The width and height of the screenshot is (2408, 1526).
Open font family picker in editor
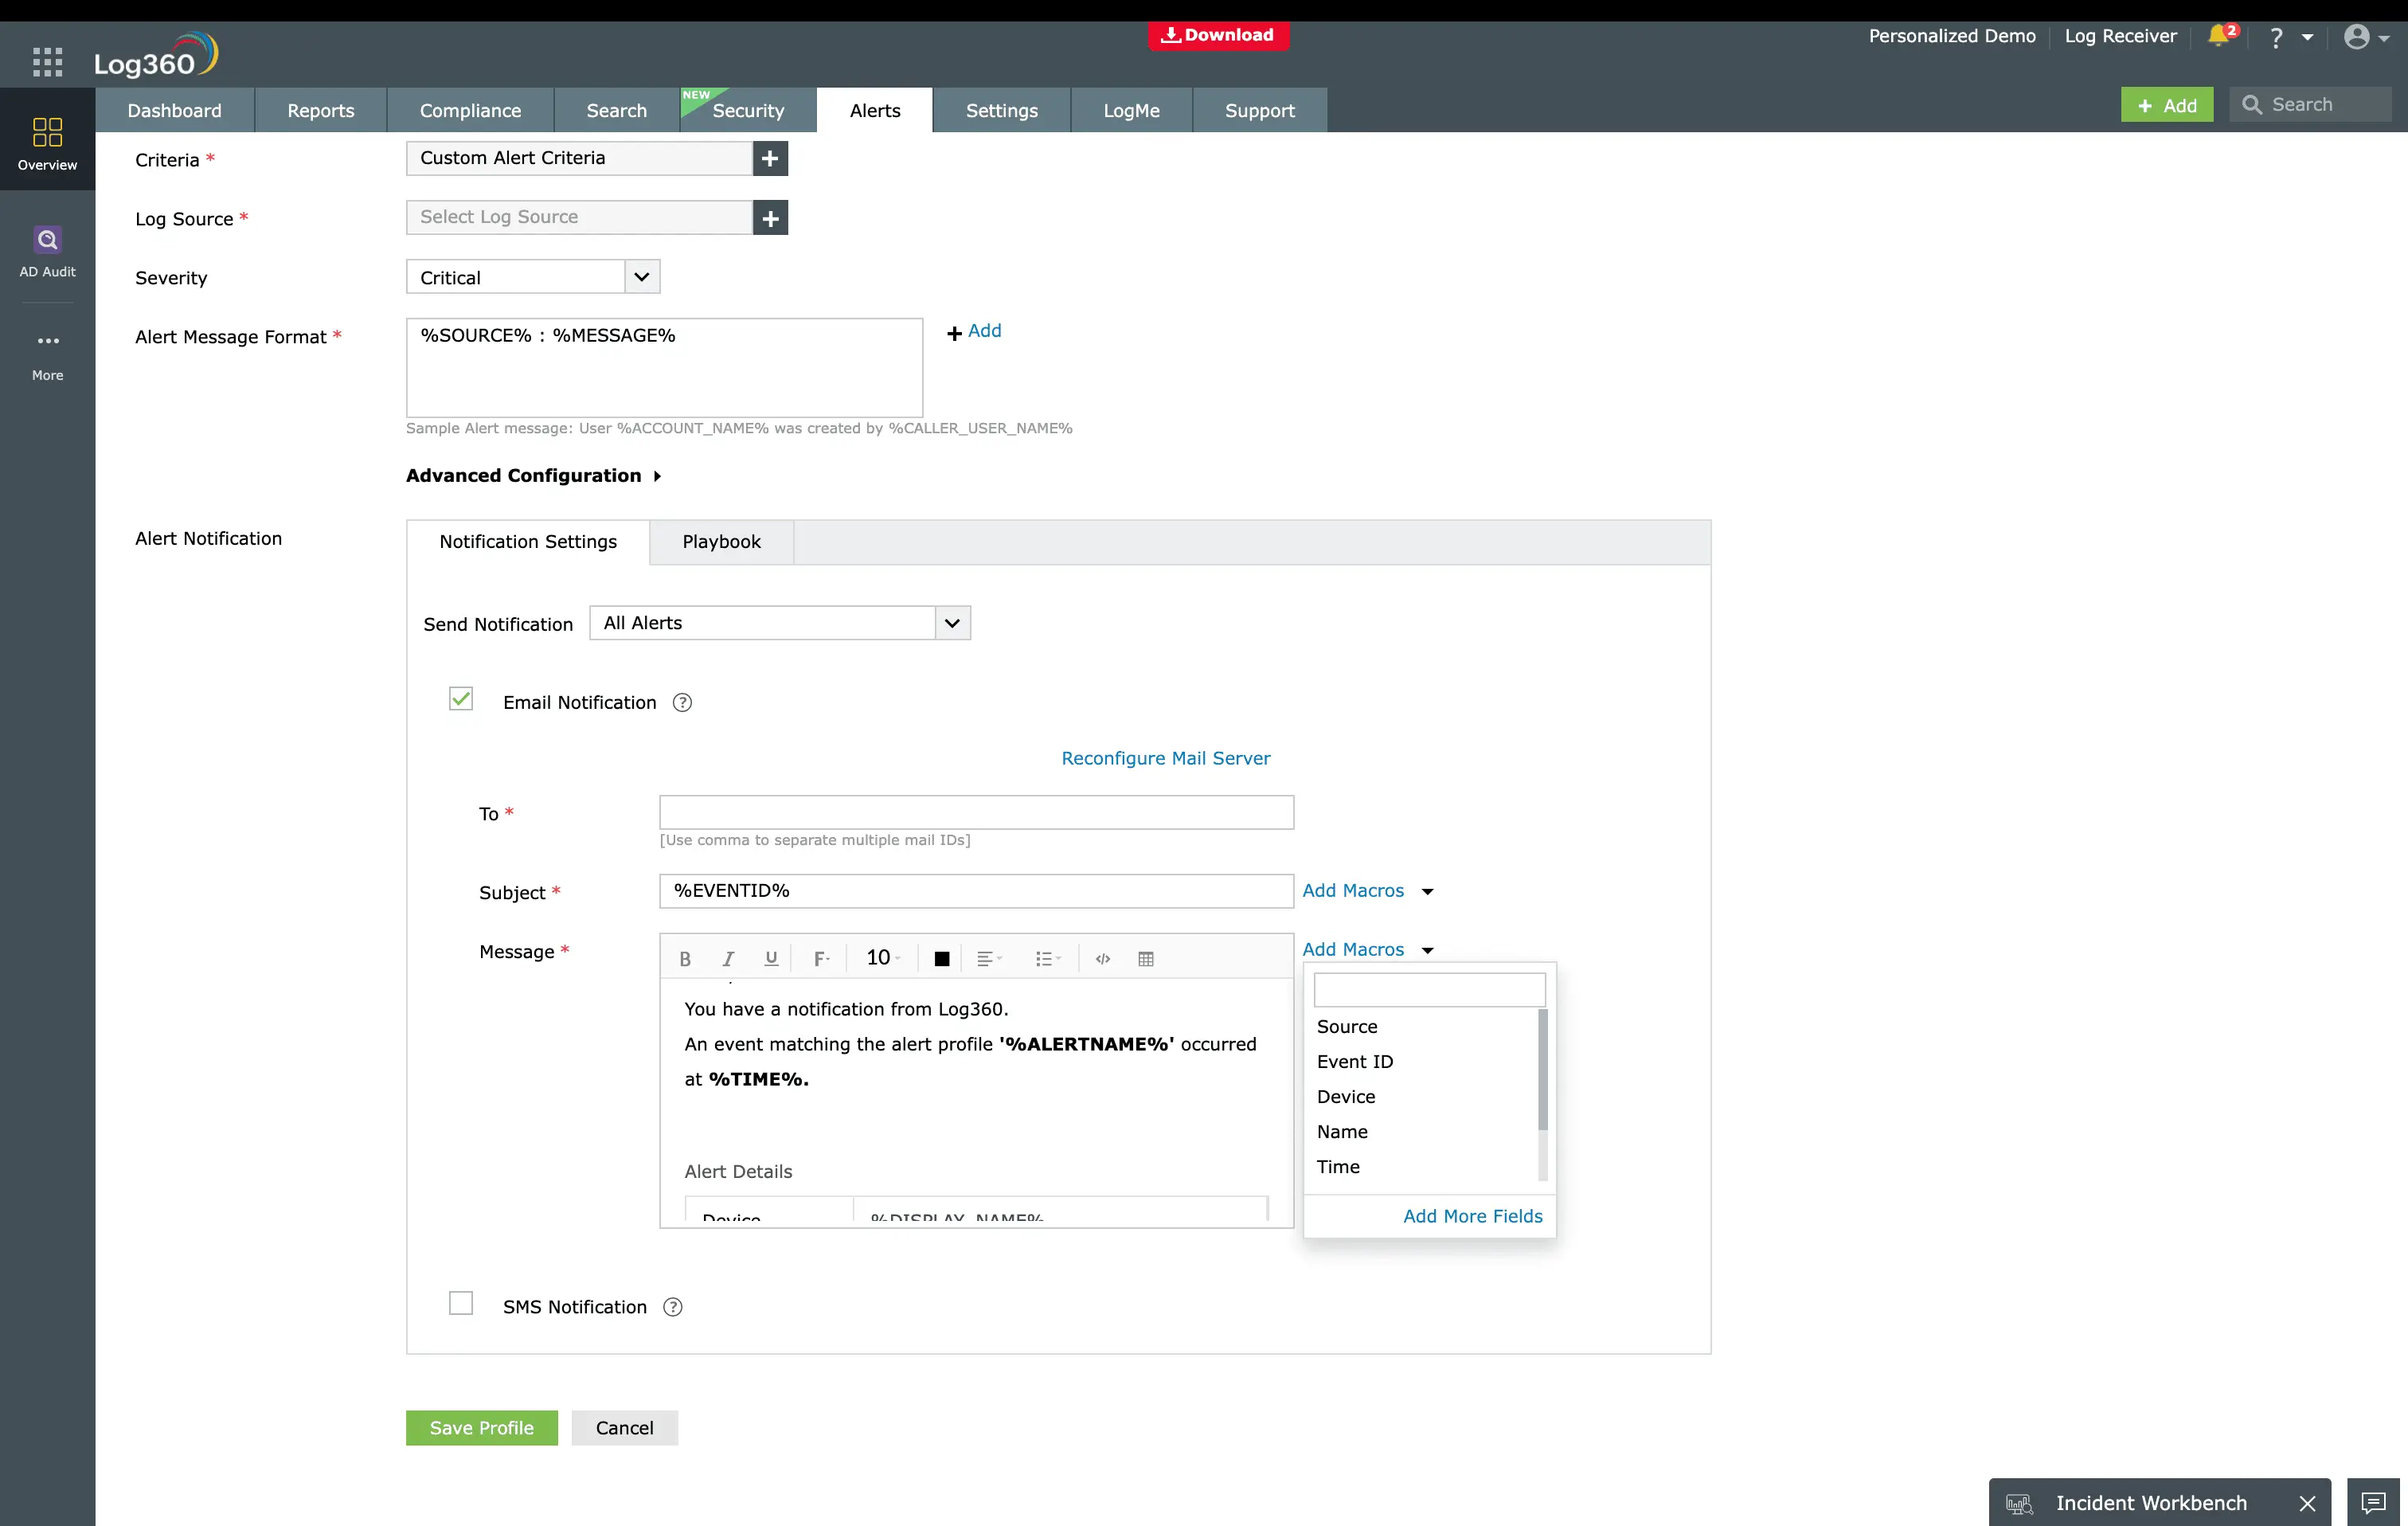[821, 958]
